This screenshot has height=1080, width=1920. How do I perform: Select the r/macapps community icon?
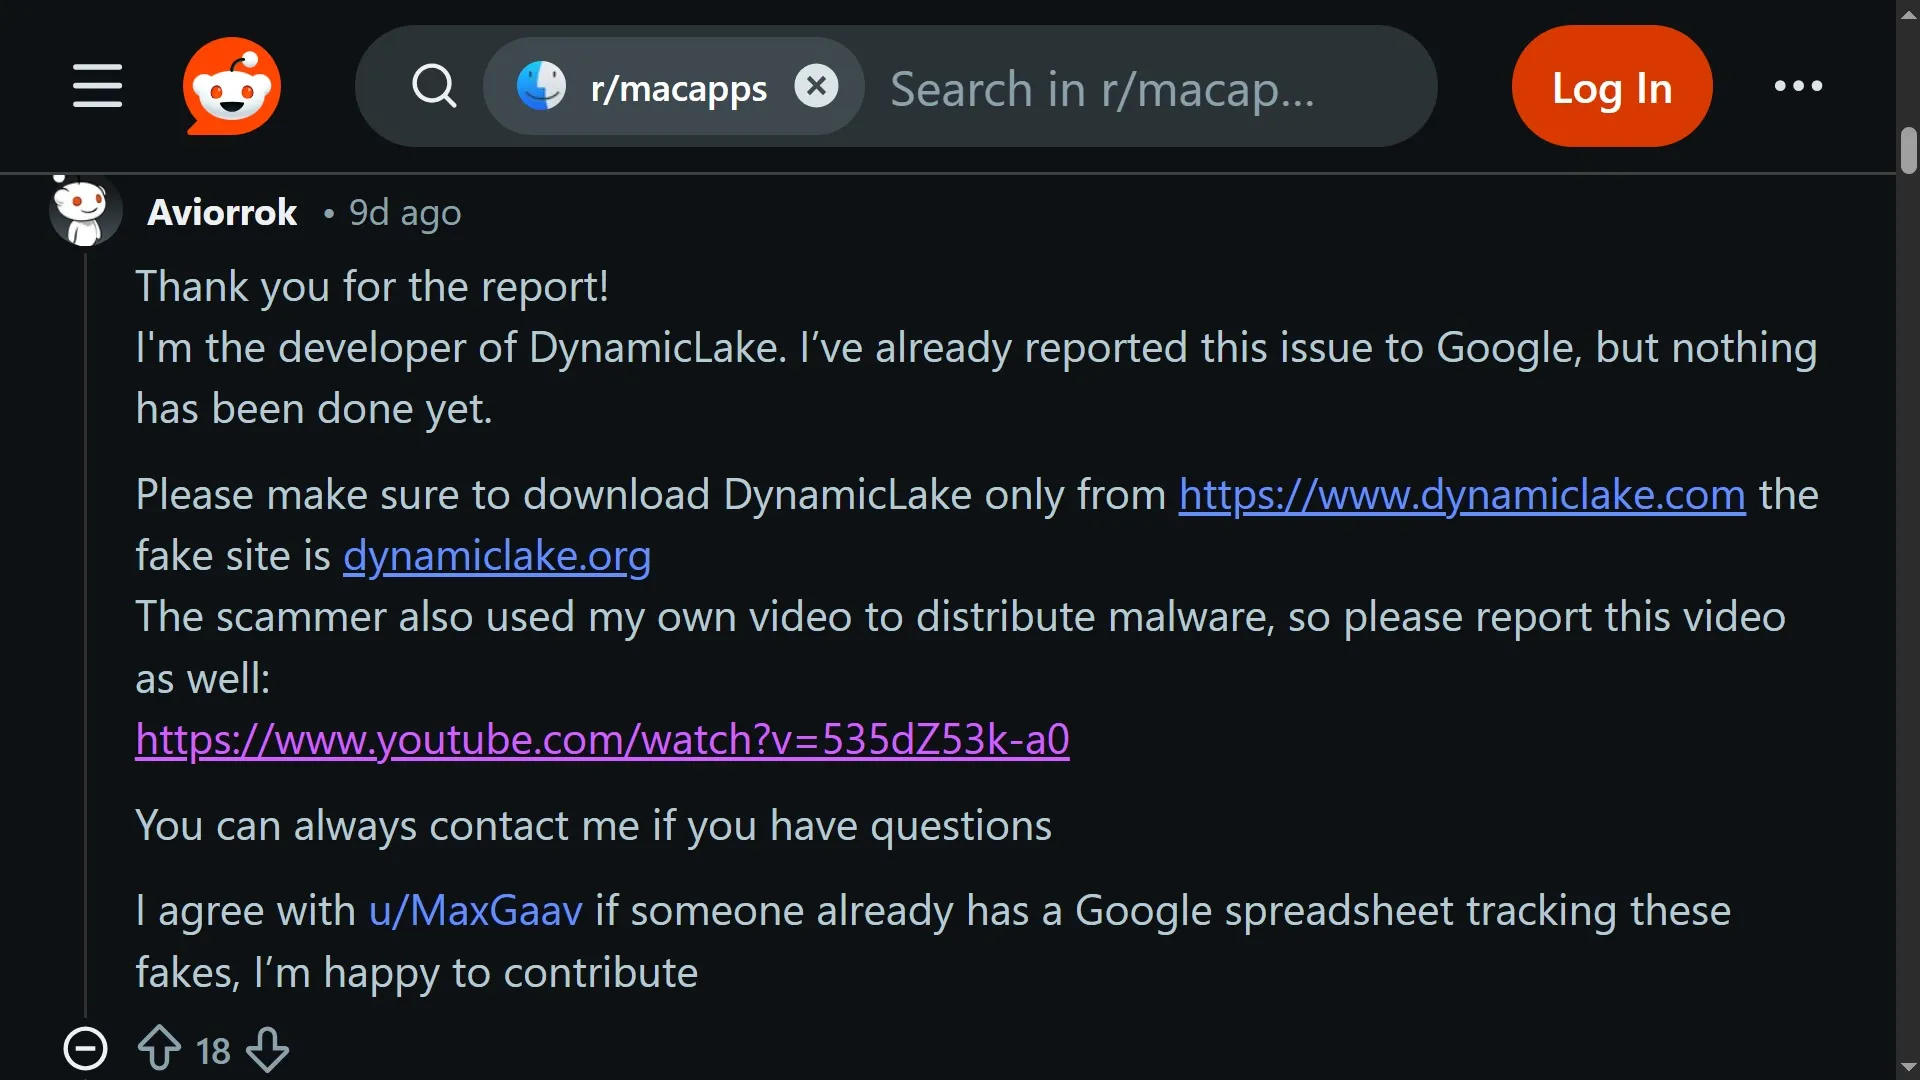(x=541, y=86)
